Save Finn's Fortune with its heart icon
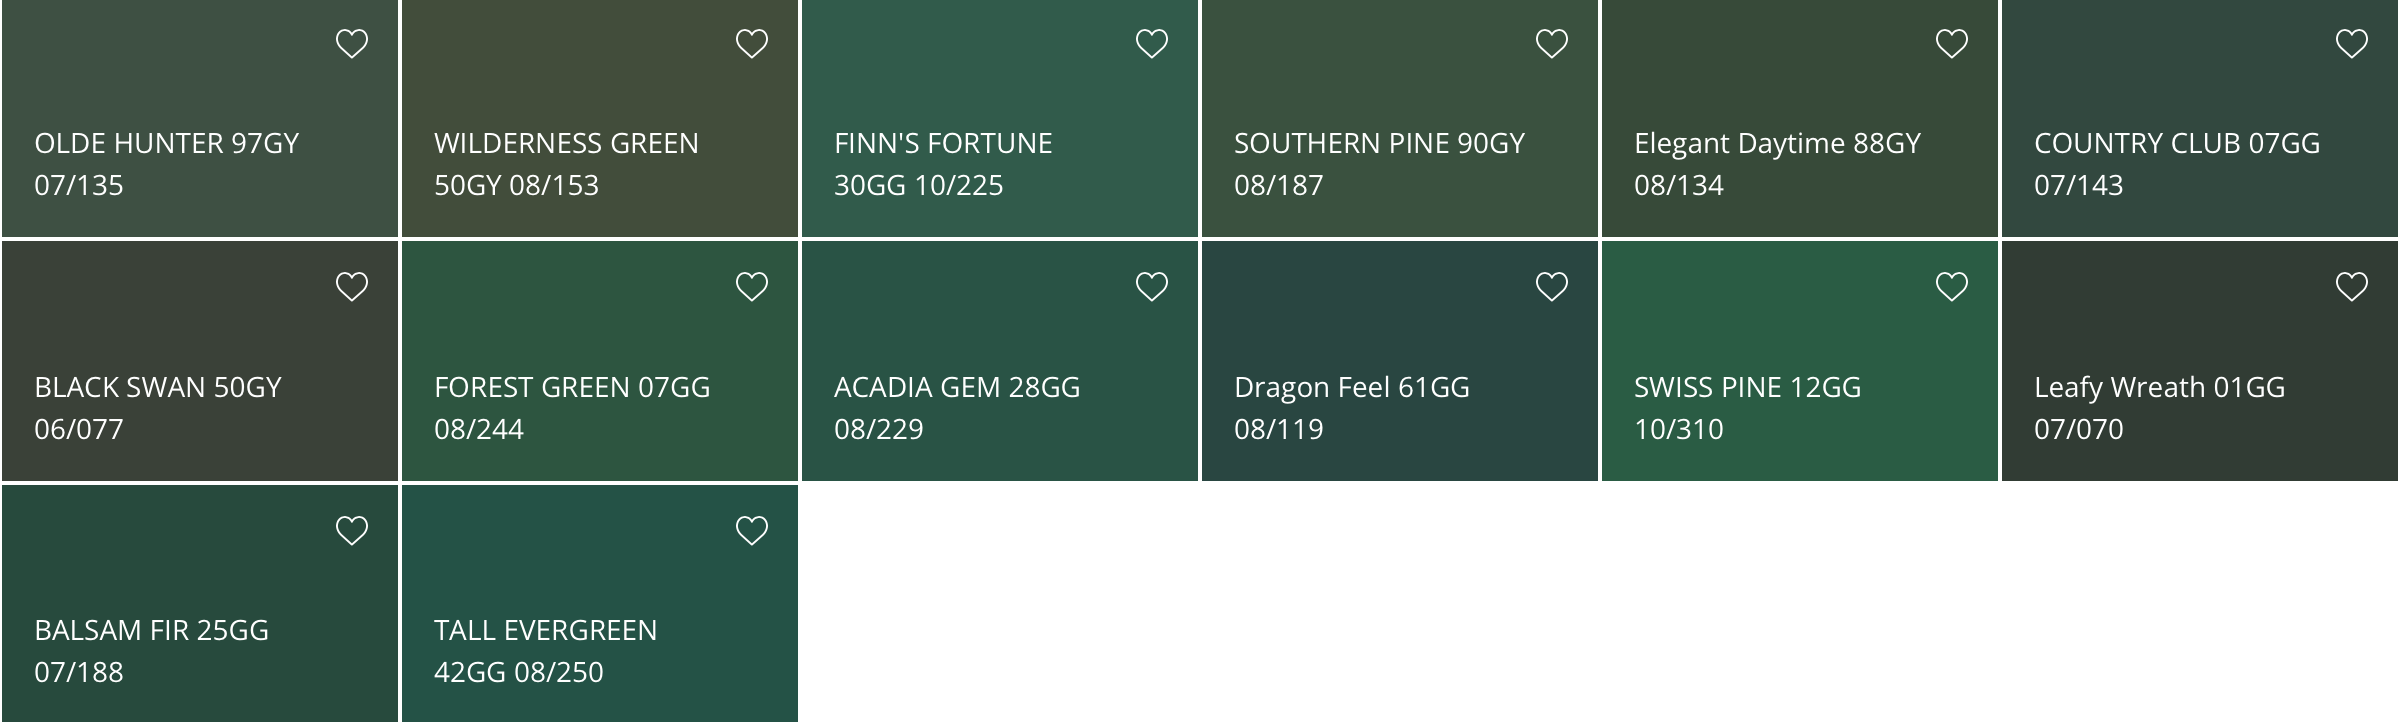2400x722 pixels. point(1152,44)
